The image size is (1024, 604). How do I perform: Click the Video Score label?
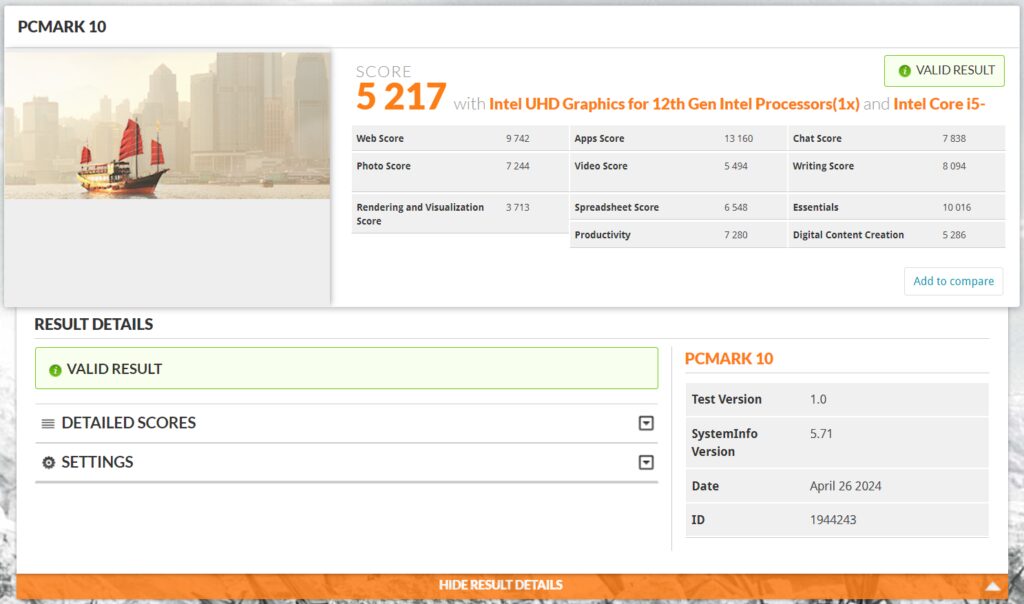click(601, 166)
